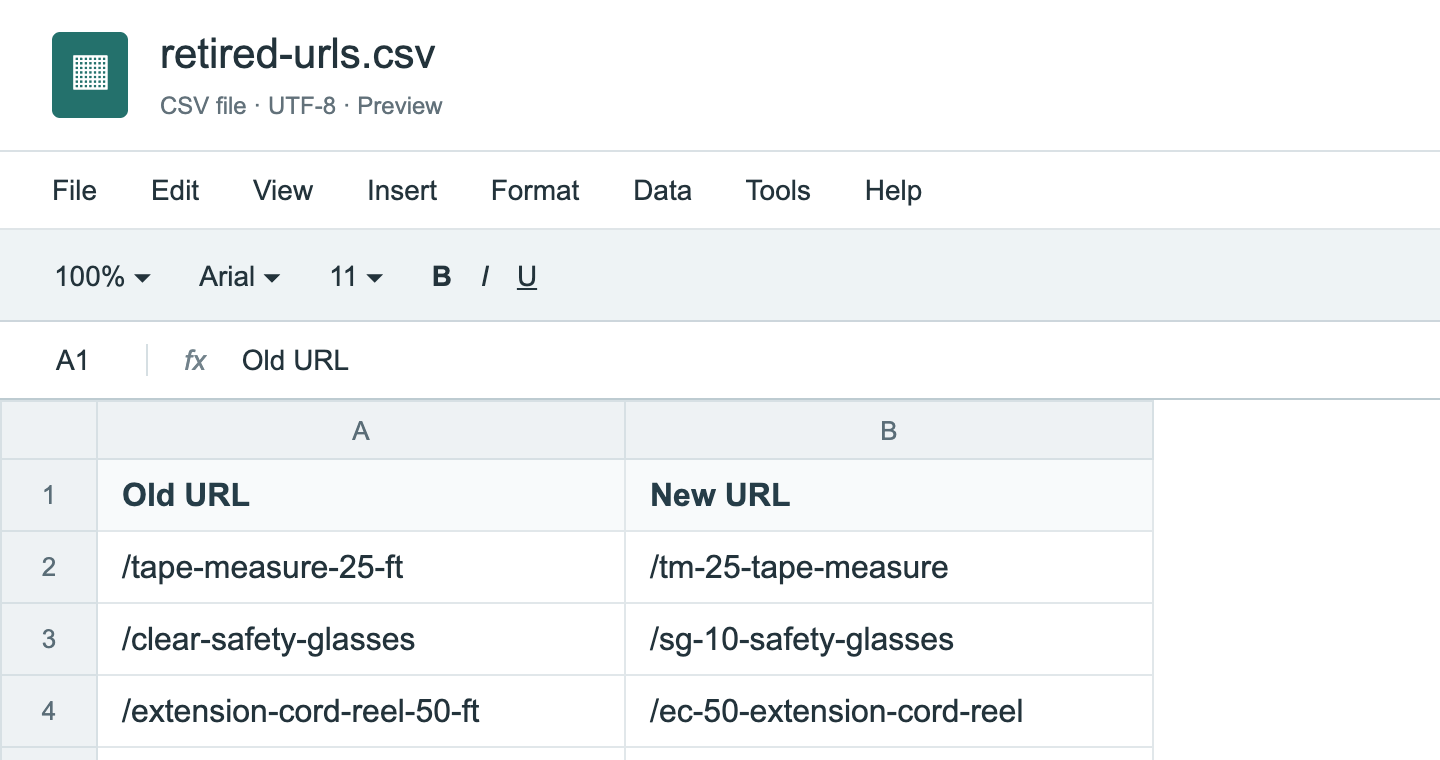Open the Format menu
Image resolution: width=1440 pixels, height=760 pixels.
tap(535, 191)
